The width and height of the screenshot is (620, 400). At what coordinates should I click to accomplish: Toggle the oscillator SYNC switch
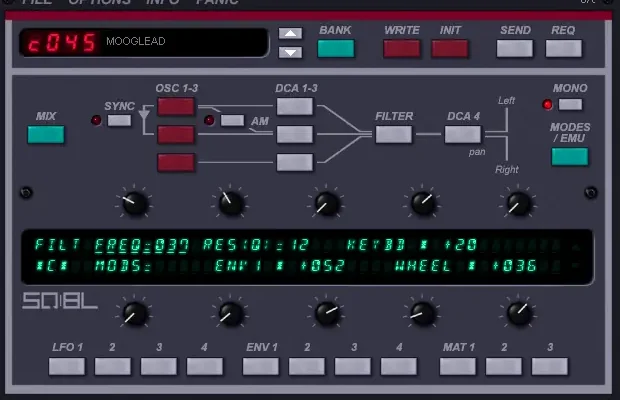119,120
